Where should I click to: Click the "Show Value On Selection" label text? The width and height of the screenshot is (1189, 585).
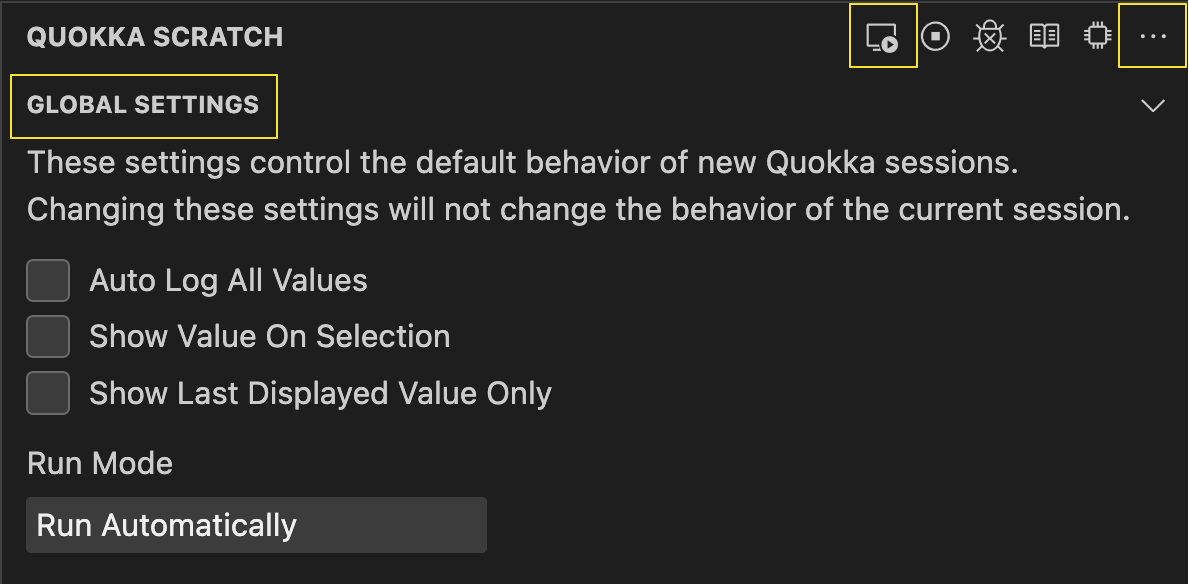269,337
